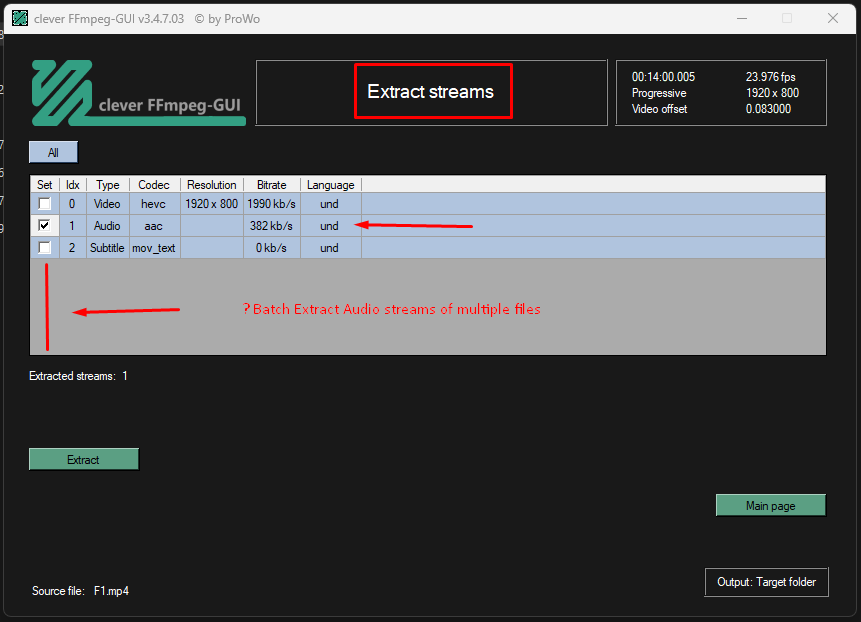This screenshot has width=861, height=622.
Task: Click the Idx column header
Action: pos(72,185)
